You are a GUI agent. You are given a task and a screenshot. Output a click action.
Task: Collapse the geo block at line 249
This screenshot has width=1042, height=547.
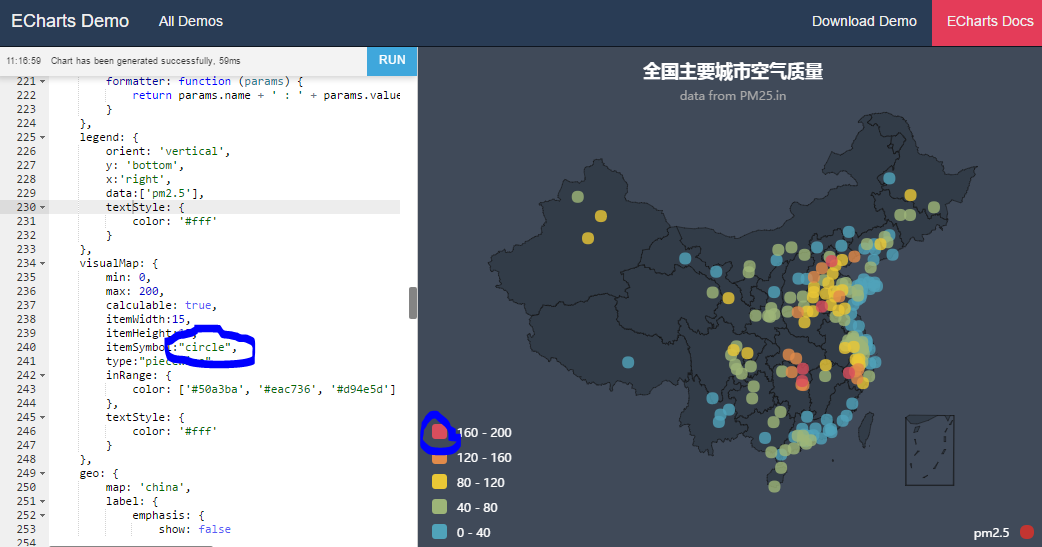[x=43, y=474]
